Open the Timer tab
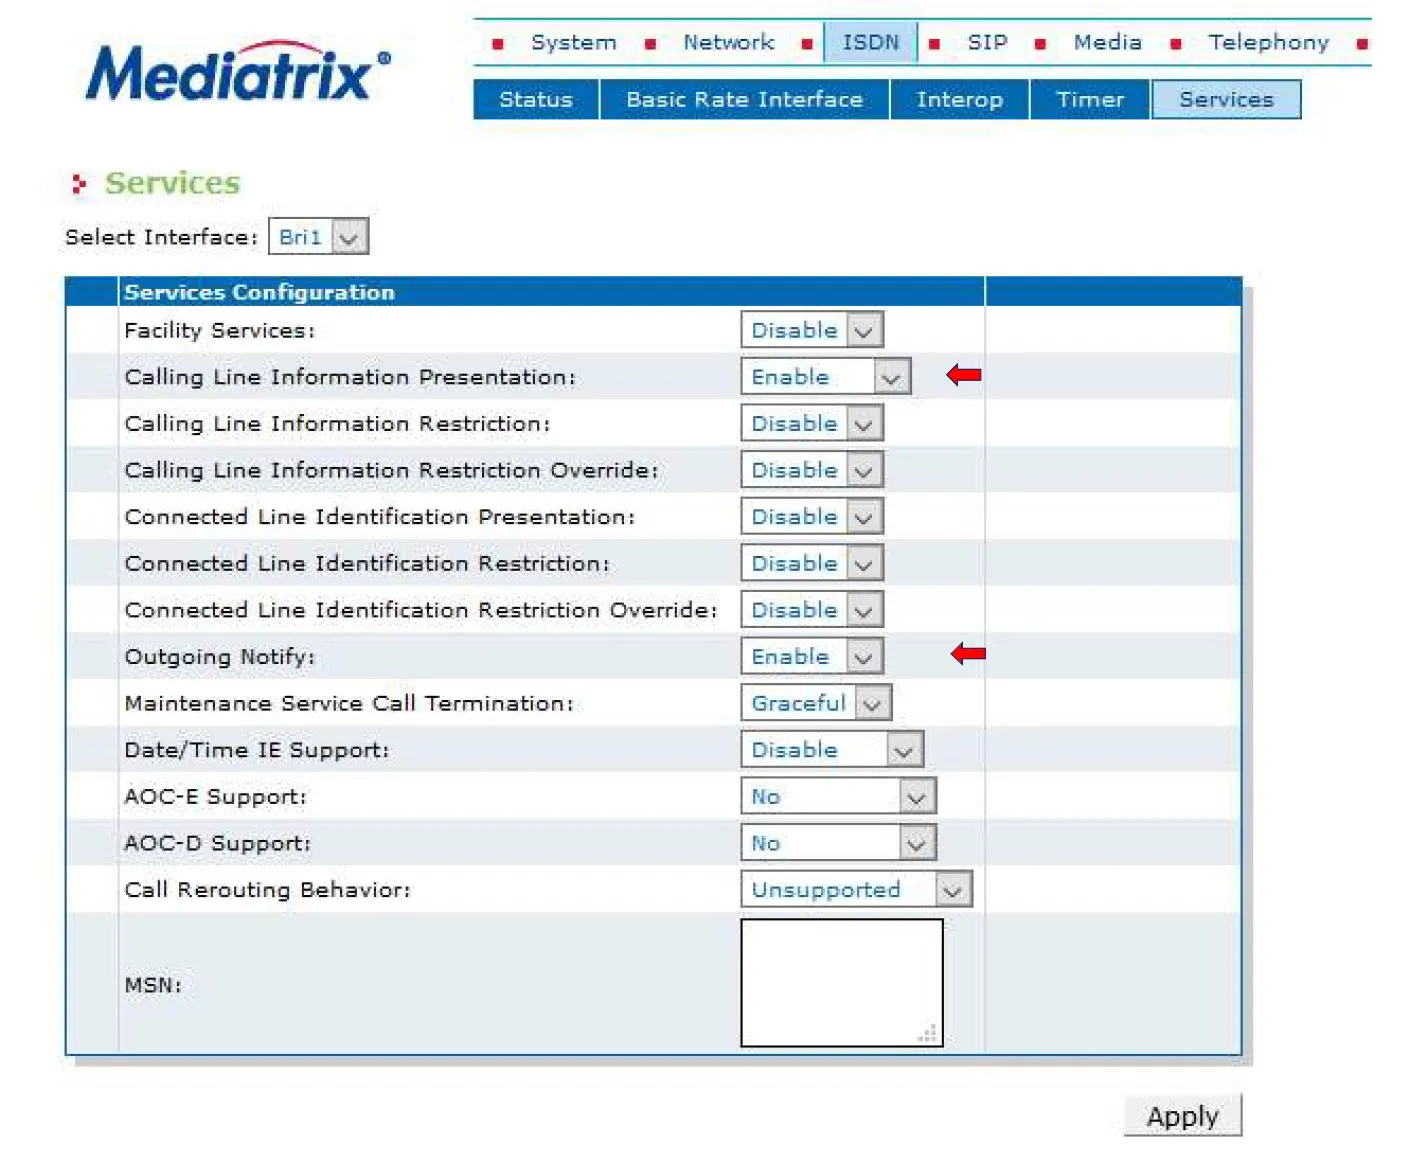The image size is (1416, 1168). (1090, 100)
